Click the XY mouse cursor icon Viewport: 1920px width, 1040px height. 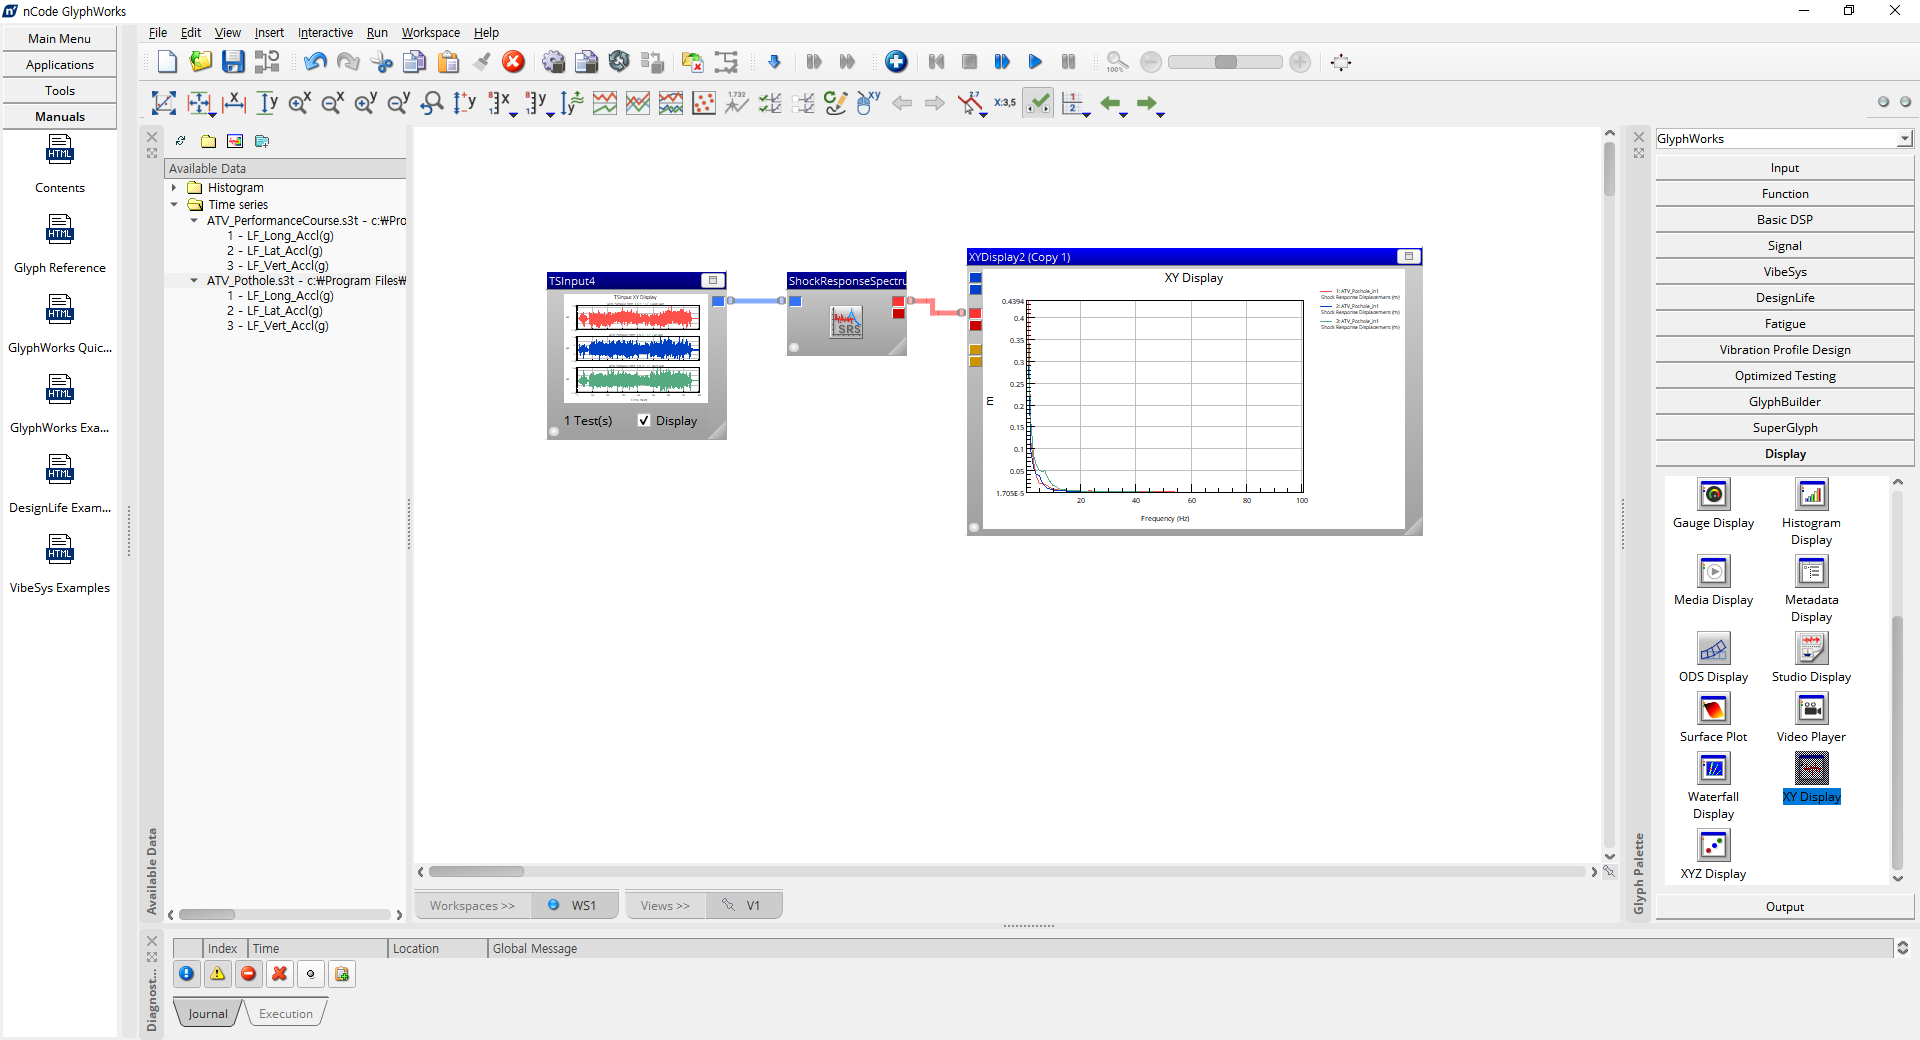(x=868, y=103)
